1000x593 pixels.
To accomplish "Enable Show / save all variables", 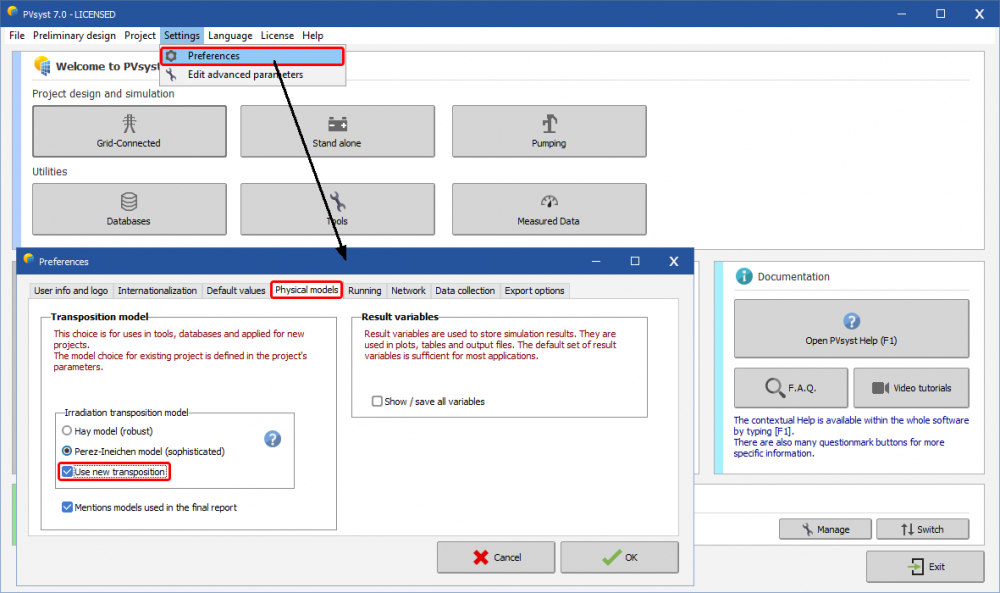I will coord(377,401).
